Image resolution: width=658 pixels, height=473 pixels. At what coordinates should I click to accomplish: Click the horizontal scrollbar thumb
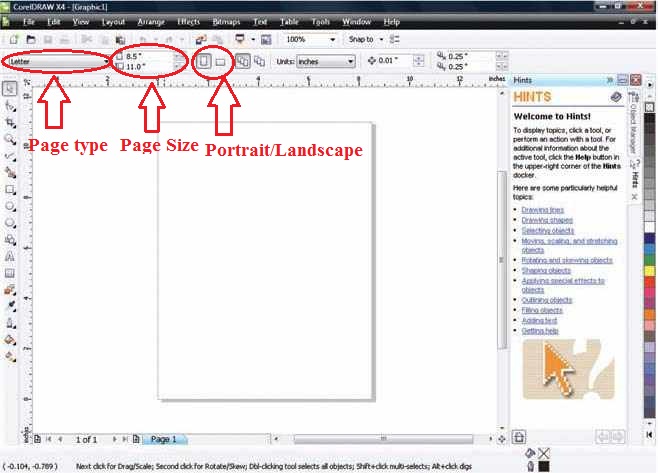(383, 439)
